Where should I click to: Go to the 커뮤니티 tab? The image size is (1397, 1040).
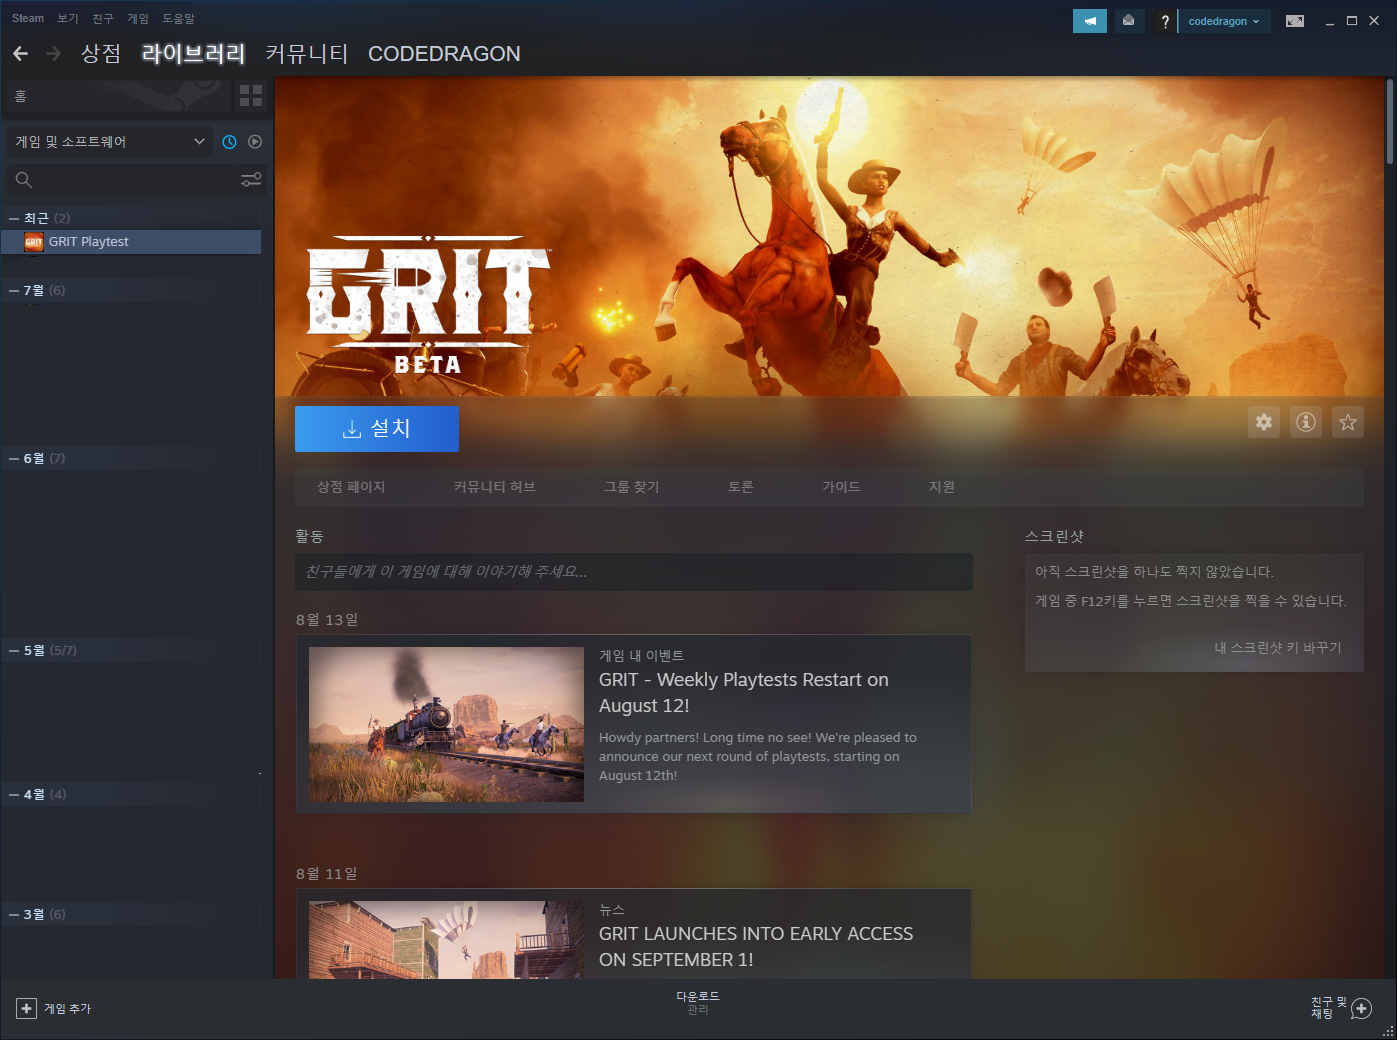[x=307, y=54]
